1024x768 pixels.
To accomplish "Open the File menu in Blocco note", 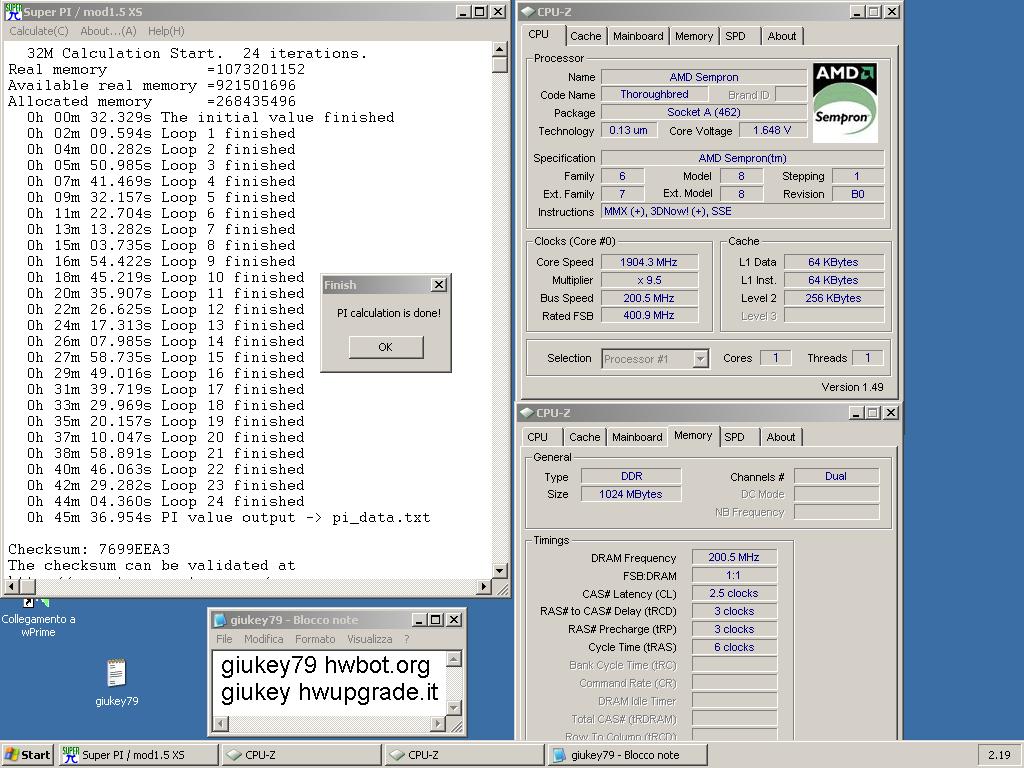I will (224, 639).
